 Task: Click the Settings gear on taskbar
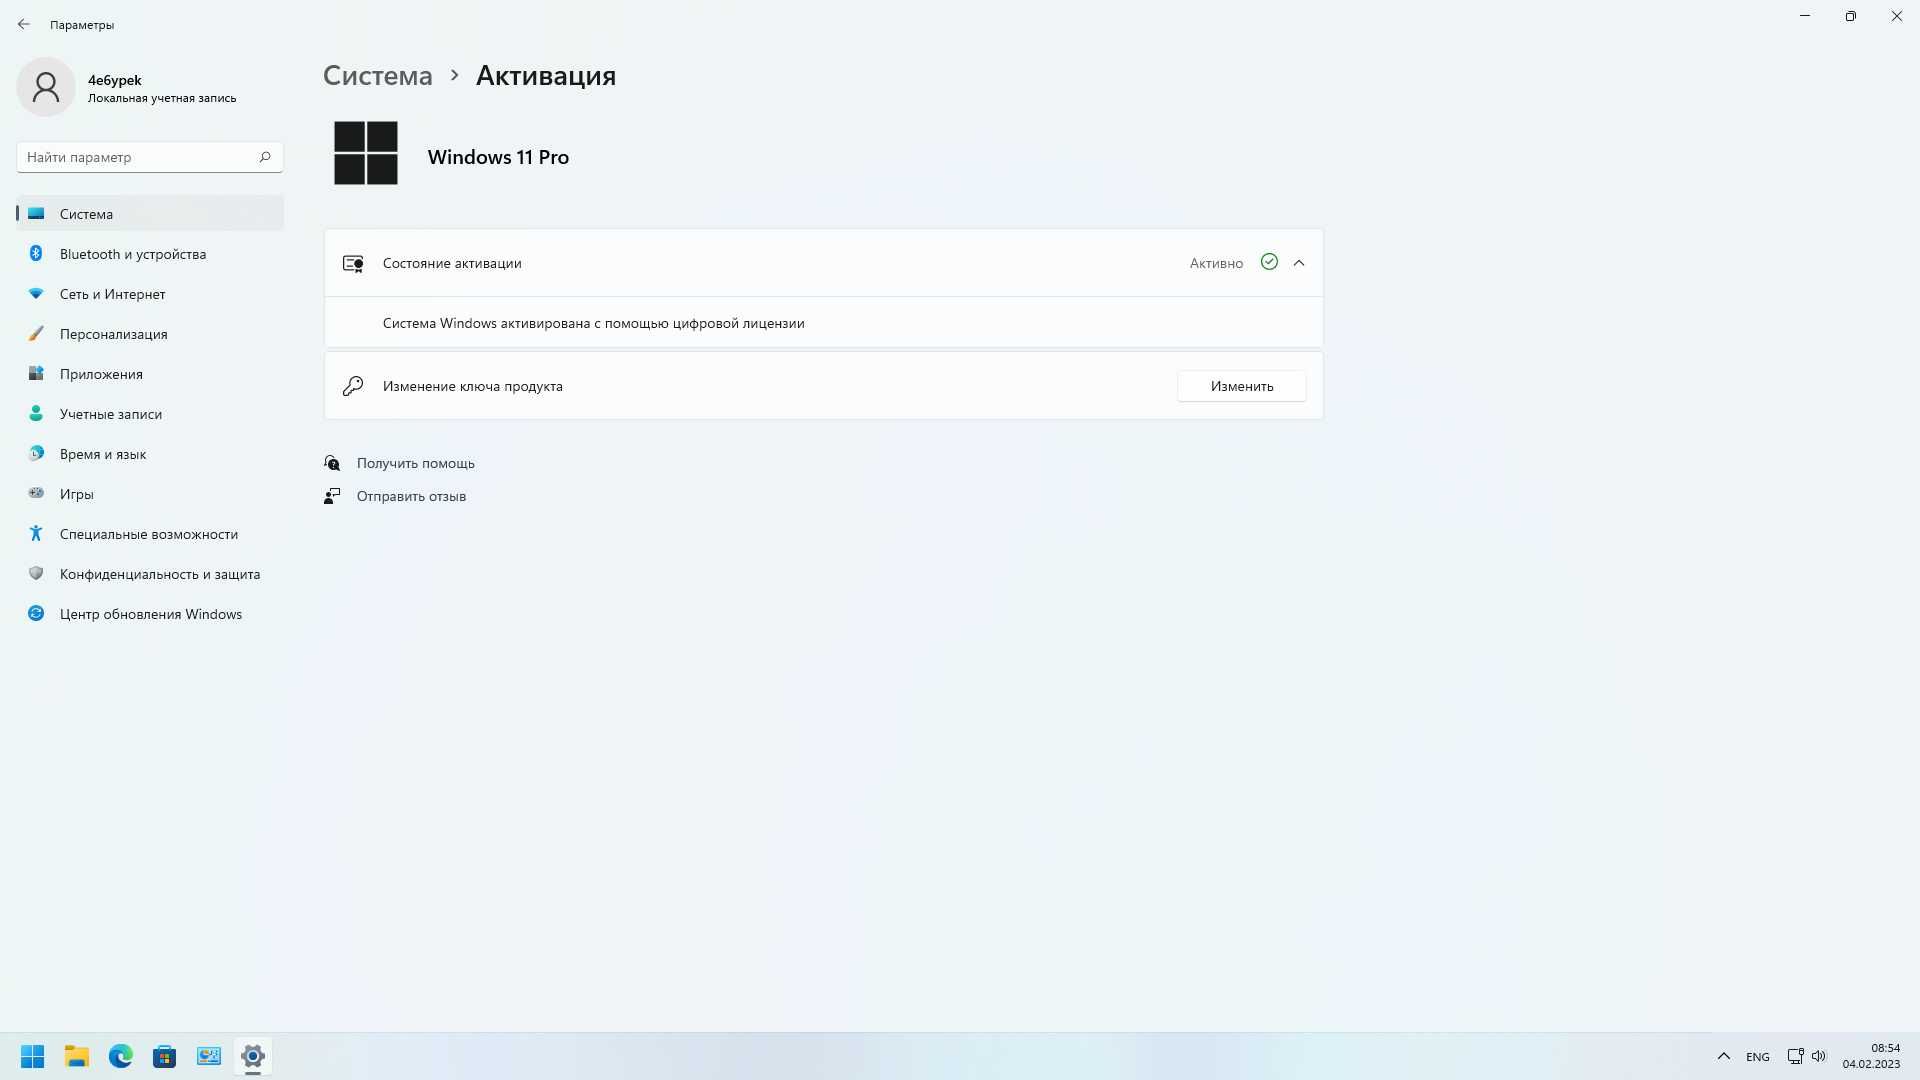point(253,1056)
